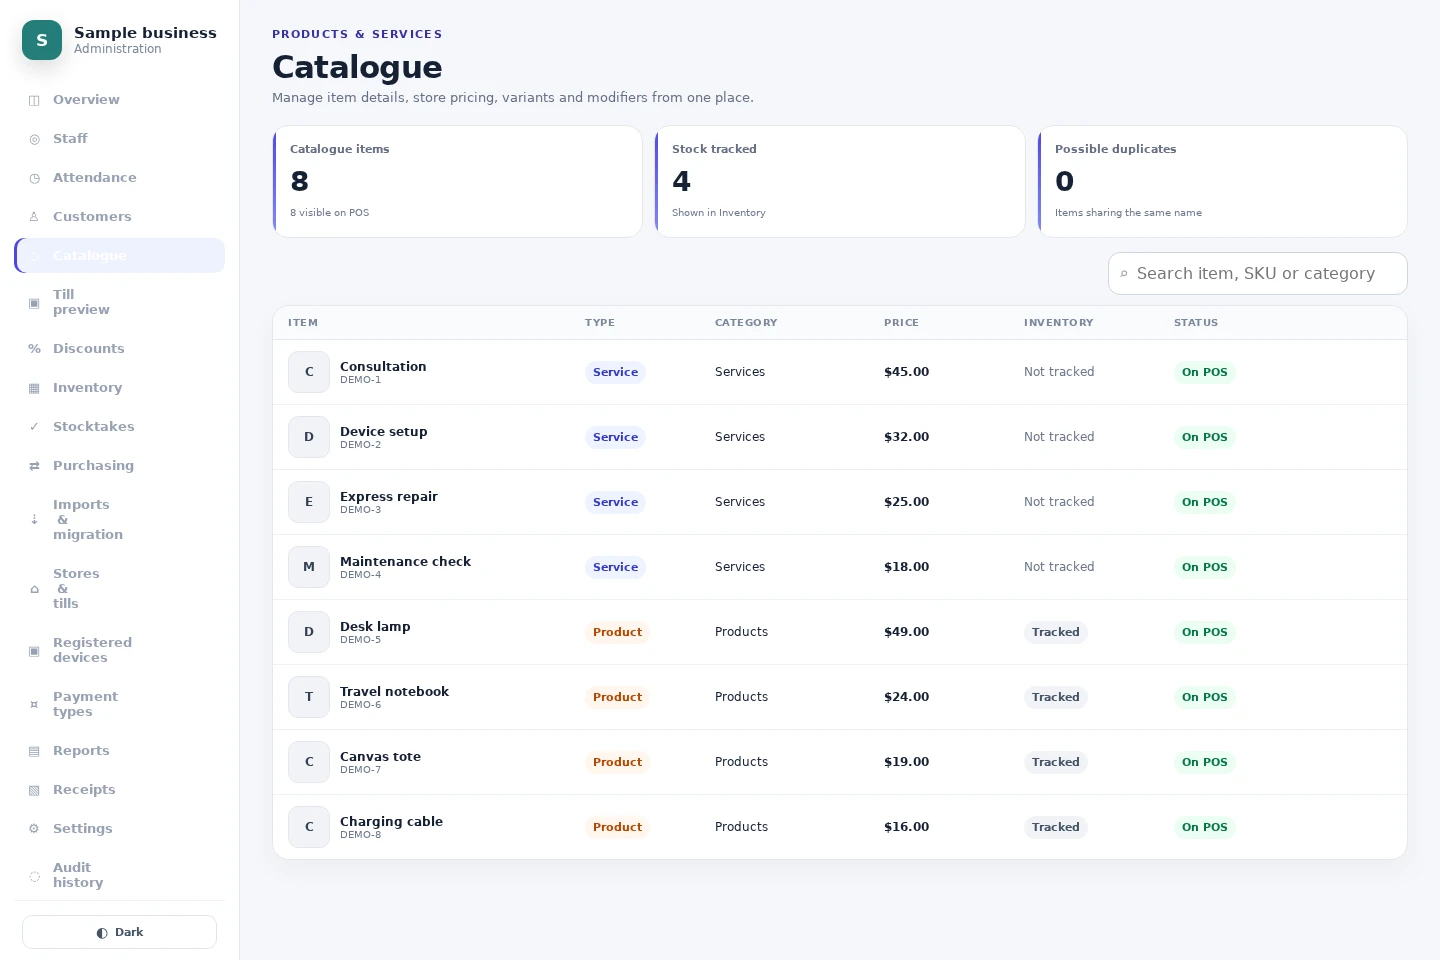Click the Consultation item name
This screenshot has height=960, width=1440.
(383, 367)
